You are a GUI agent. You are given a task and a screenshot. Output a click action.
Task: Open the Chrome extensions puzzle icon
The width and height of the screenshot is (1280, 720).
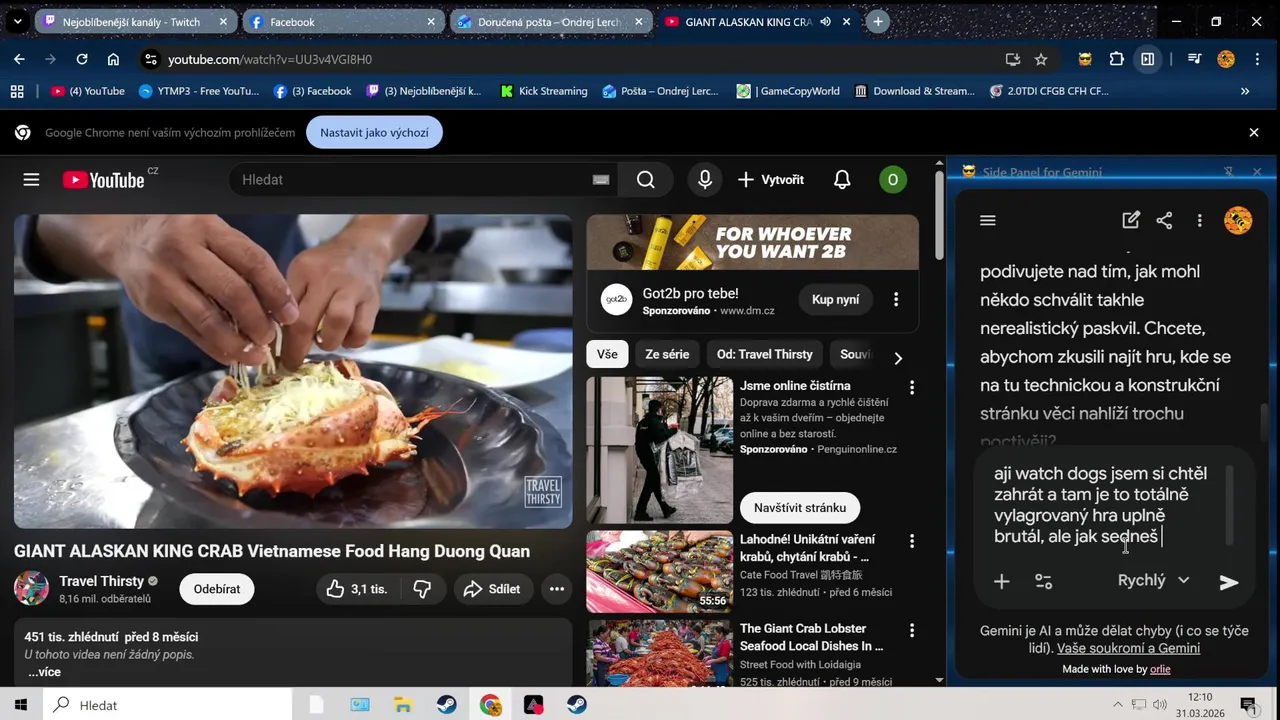(x=1117, y=59)
